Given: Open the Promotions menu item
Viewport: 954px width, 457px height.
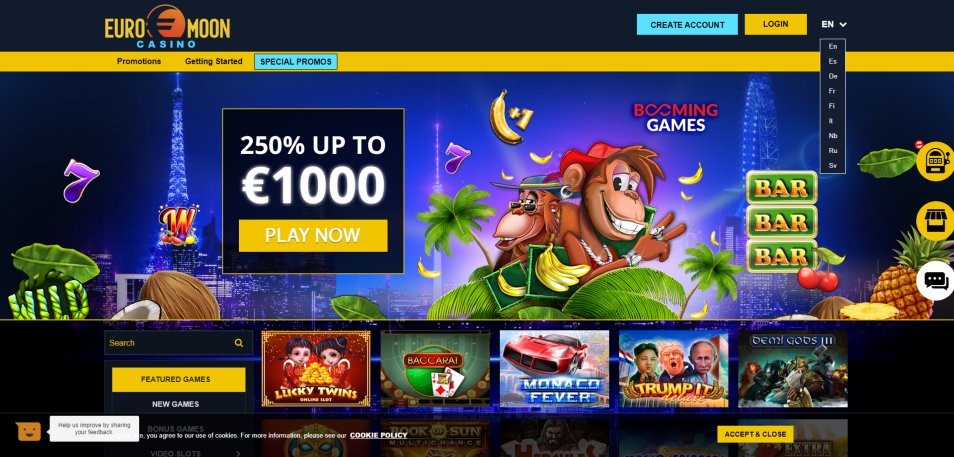Looking at the screenshot, I should [139, 61].
